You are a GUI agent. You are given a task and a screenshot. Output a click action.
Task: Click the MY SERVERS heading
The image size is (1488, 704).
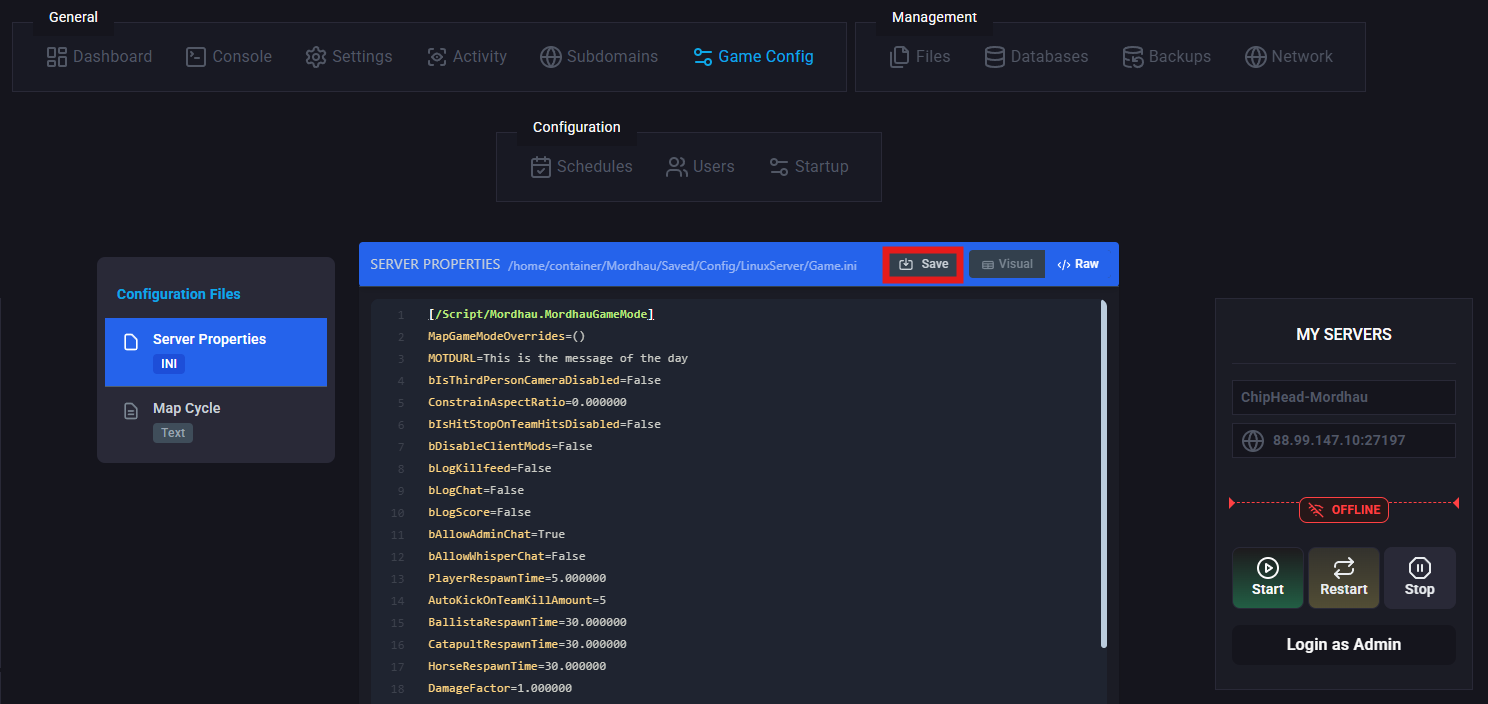(1344, 334)
